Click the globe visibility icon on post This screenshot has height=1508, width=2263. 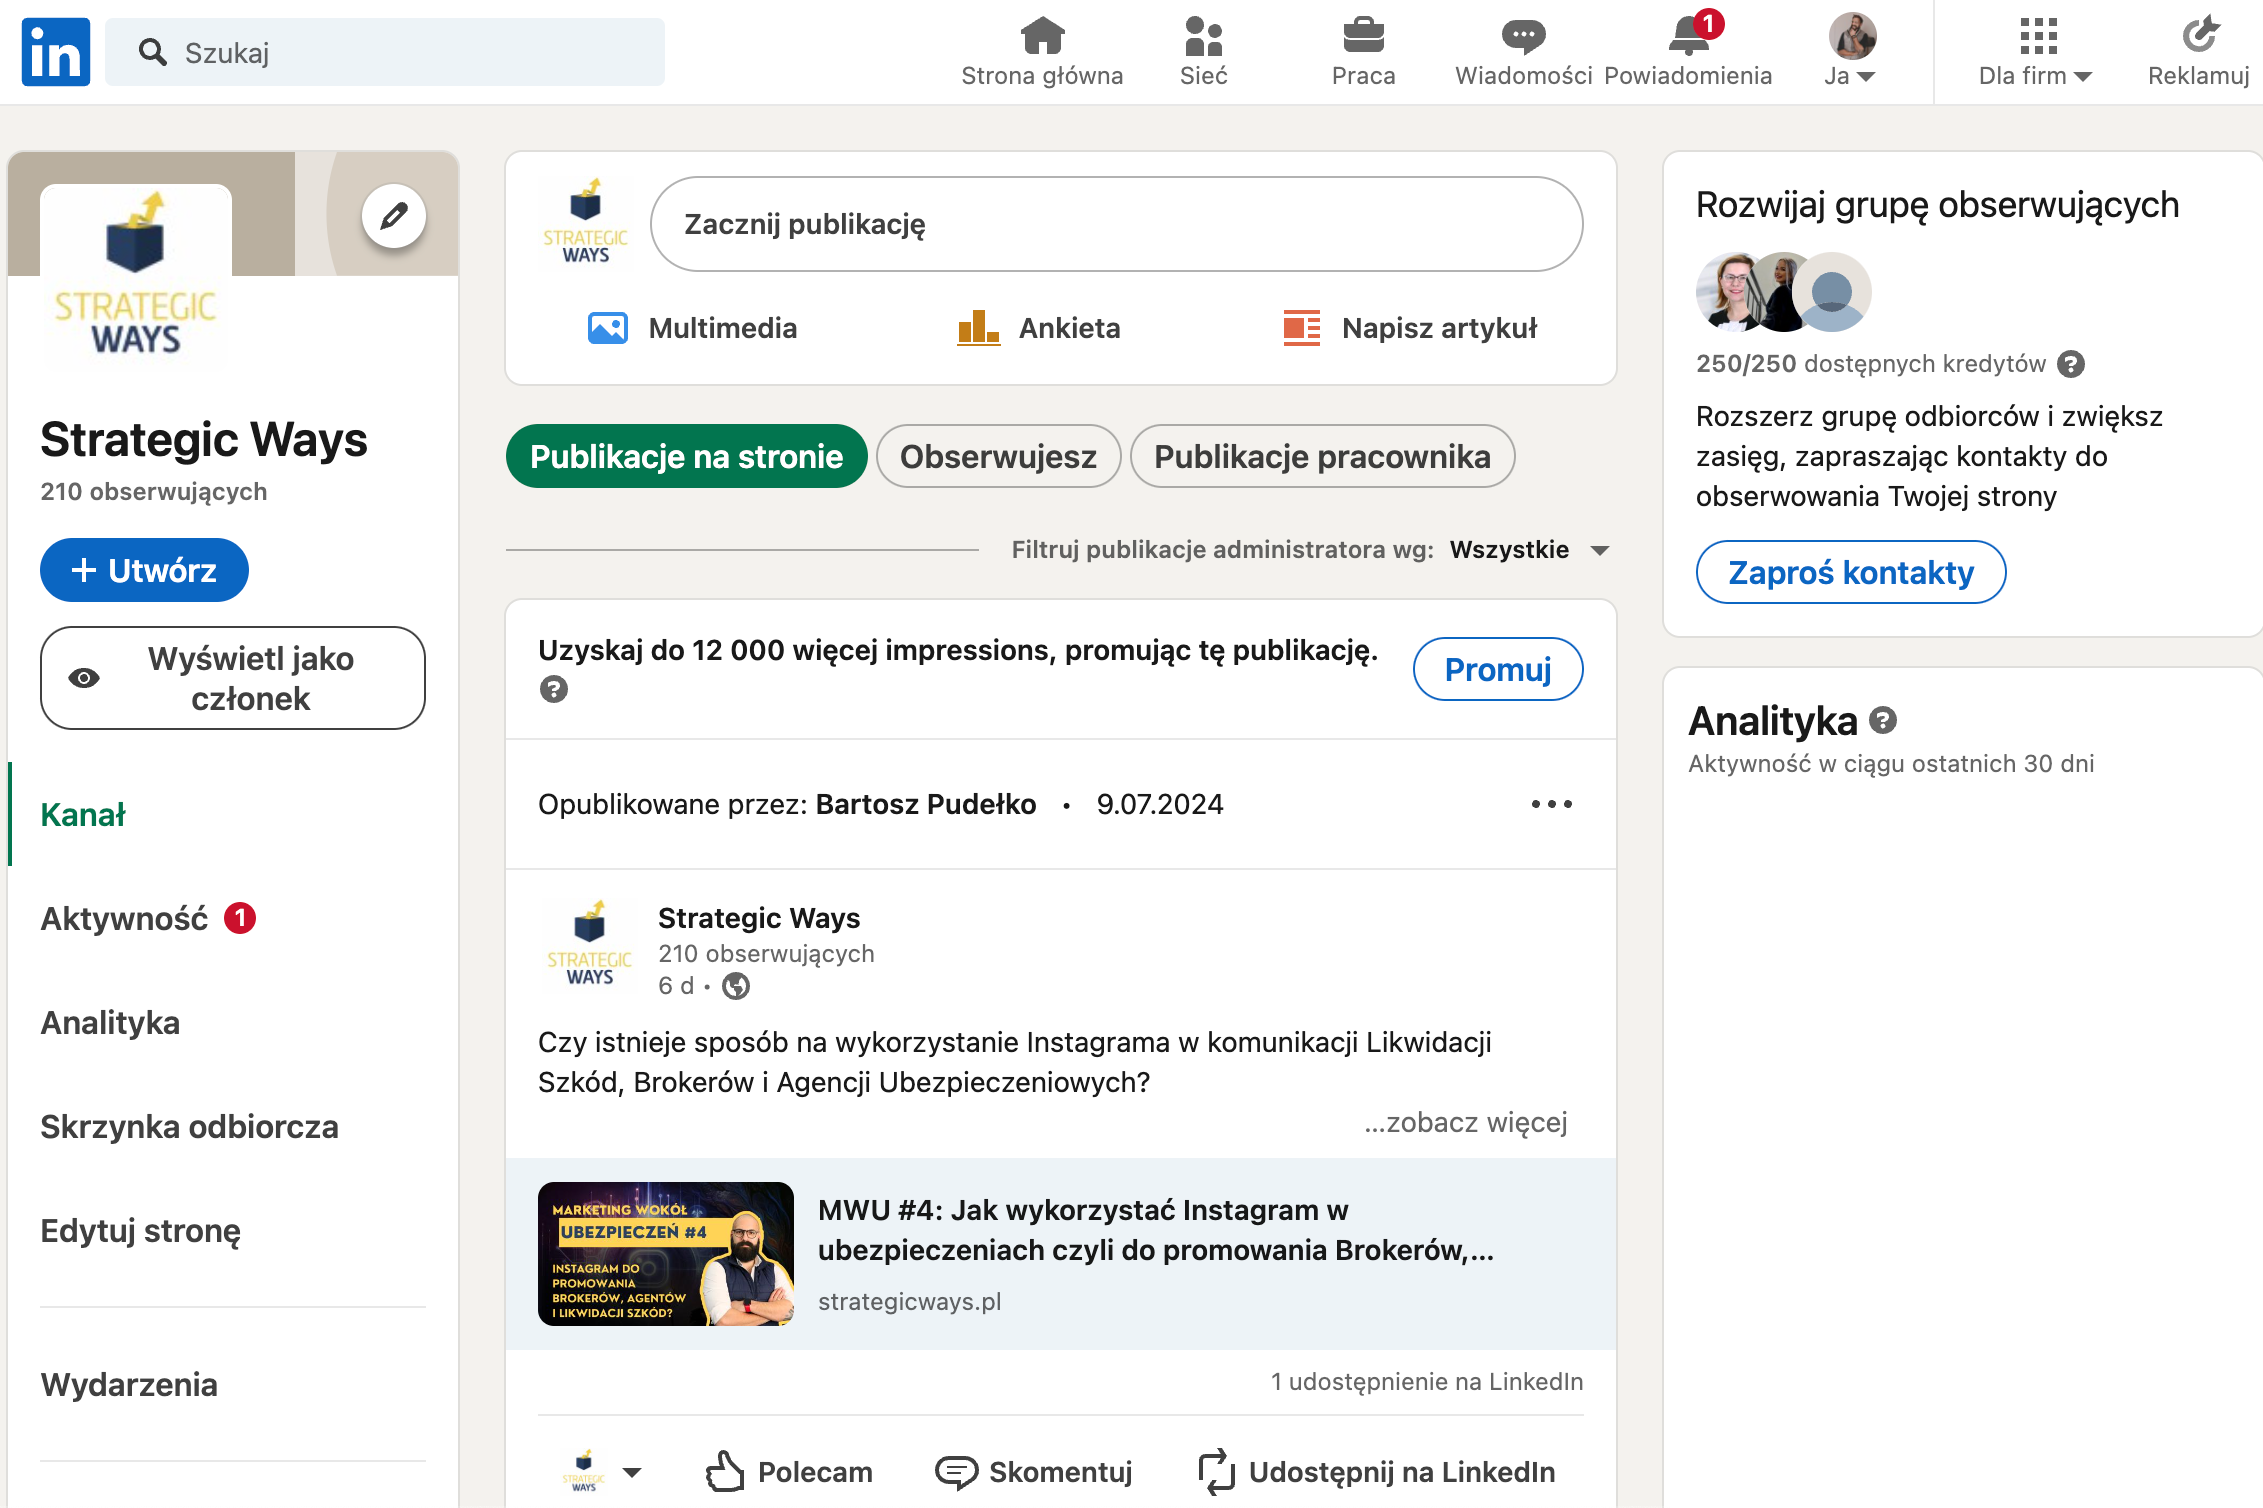point(736,986)
